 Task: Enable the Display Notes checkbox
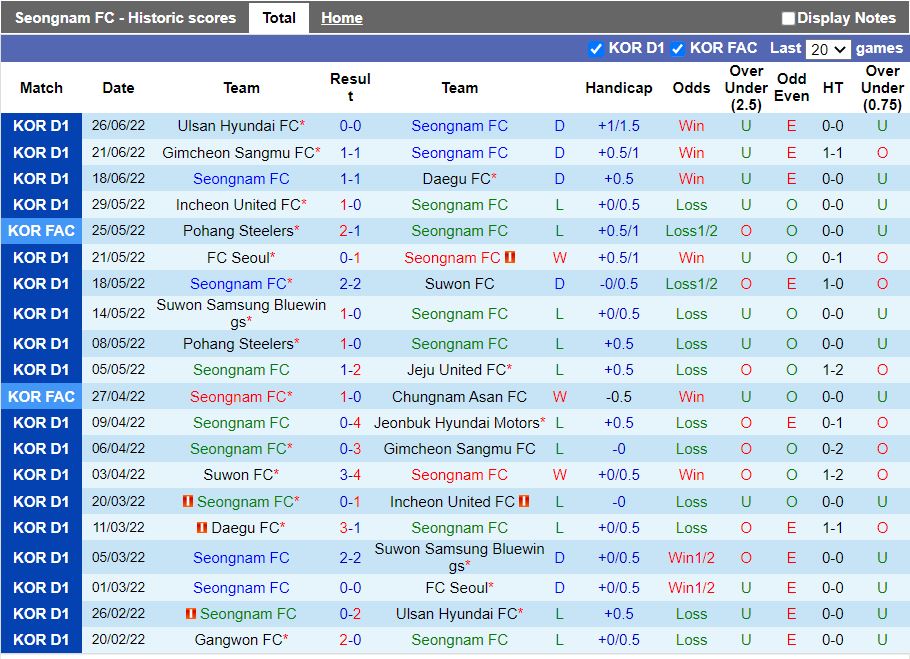tap(789, 17)
